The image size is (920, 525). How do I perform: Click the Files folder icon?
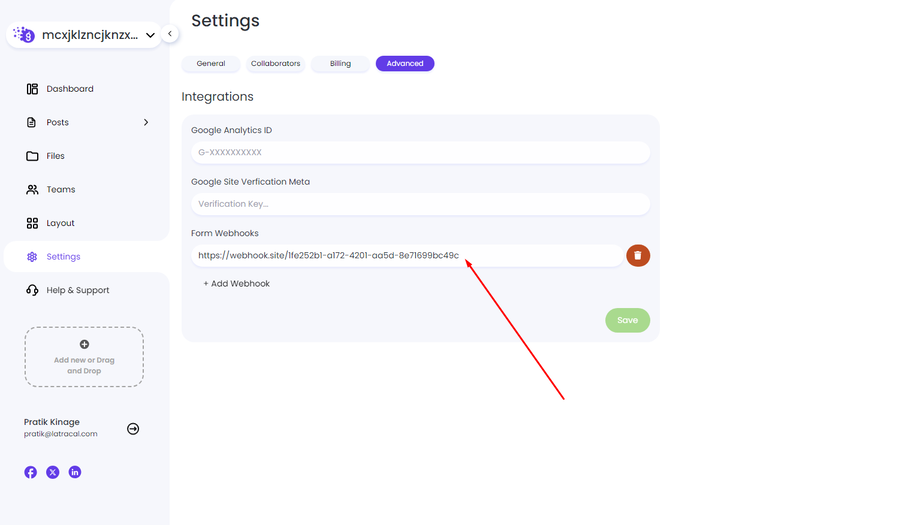32,156
